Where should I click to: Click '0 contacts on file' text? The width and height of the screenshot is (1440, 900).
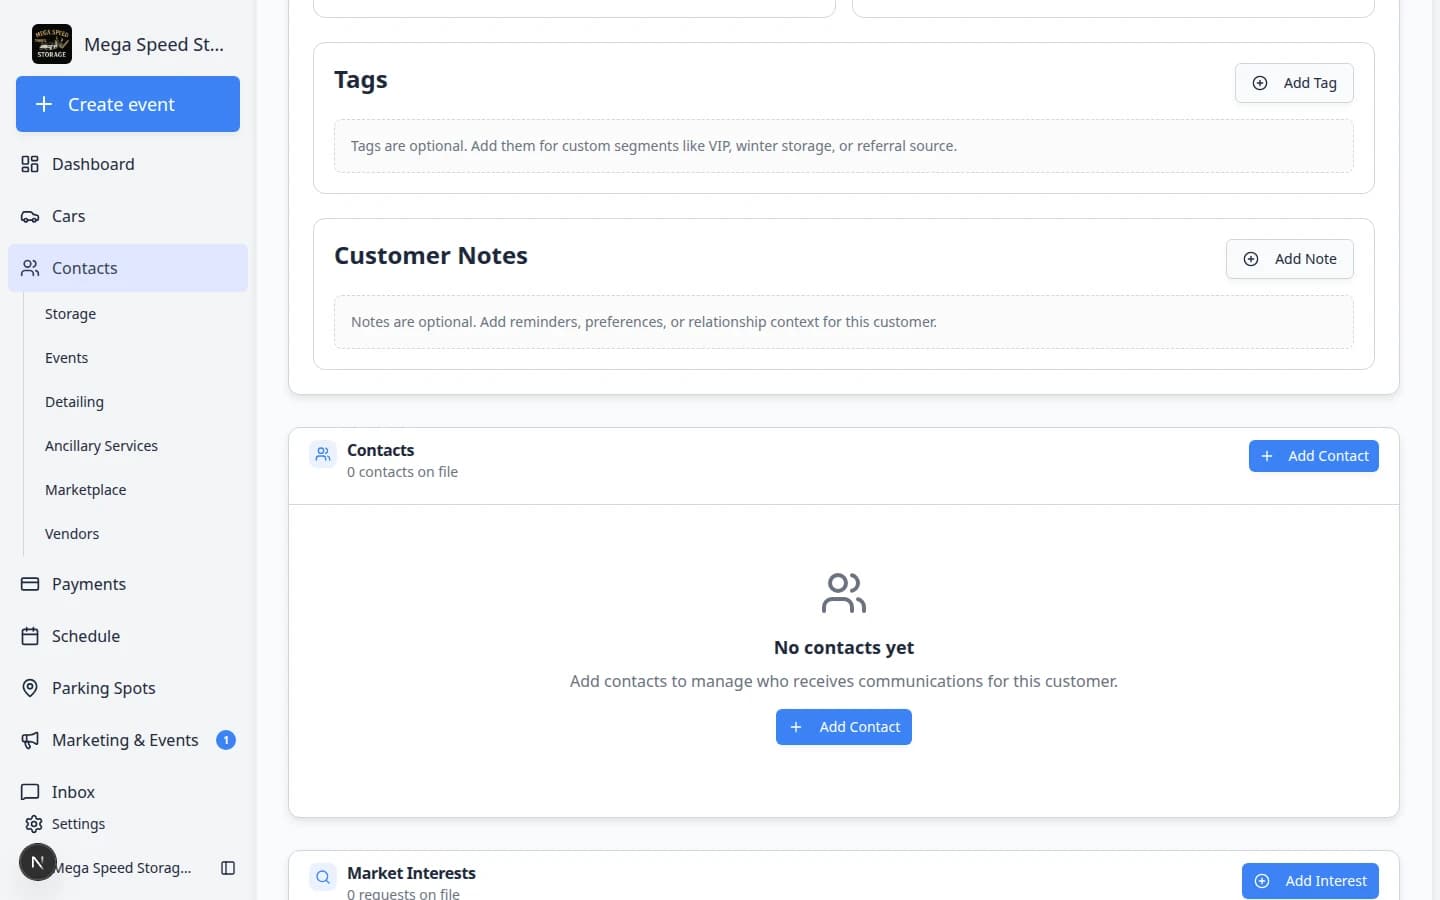point(402,472)
